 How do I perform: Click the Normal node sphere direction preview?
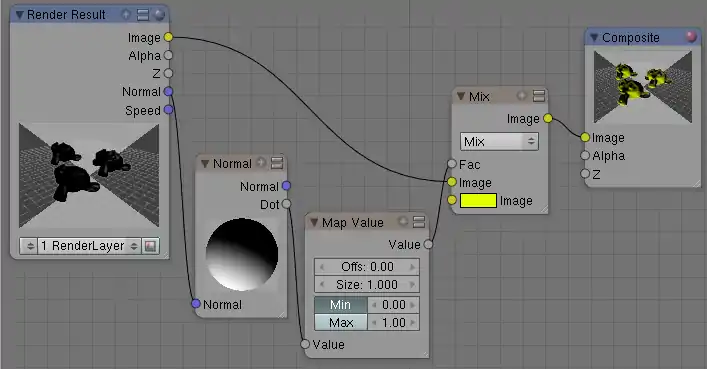242,254
